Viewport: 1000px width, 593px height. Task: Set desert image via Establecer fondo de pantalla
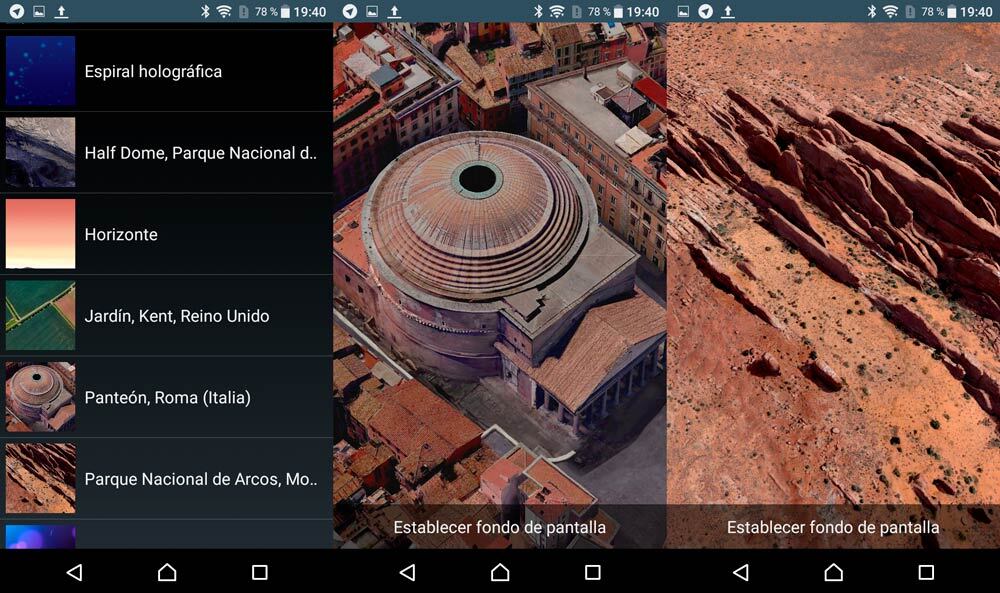(833, 527)
